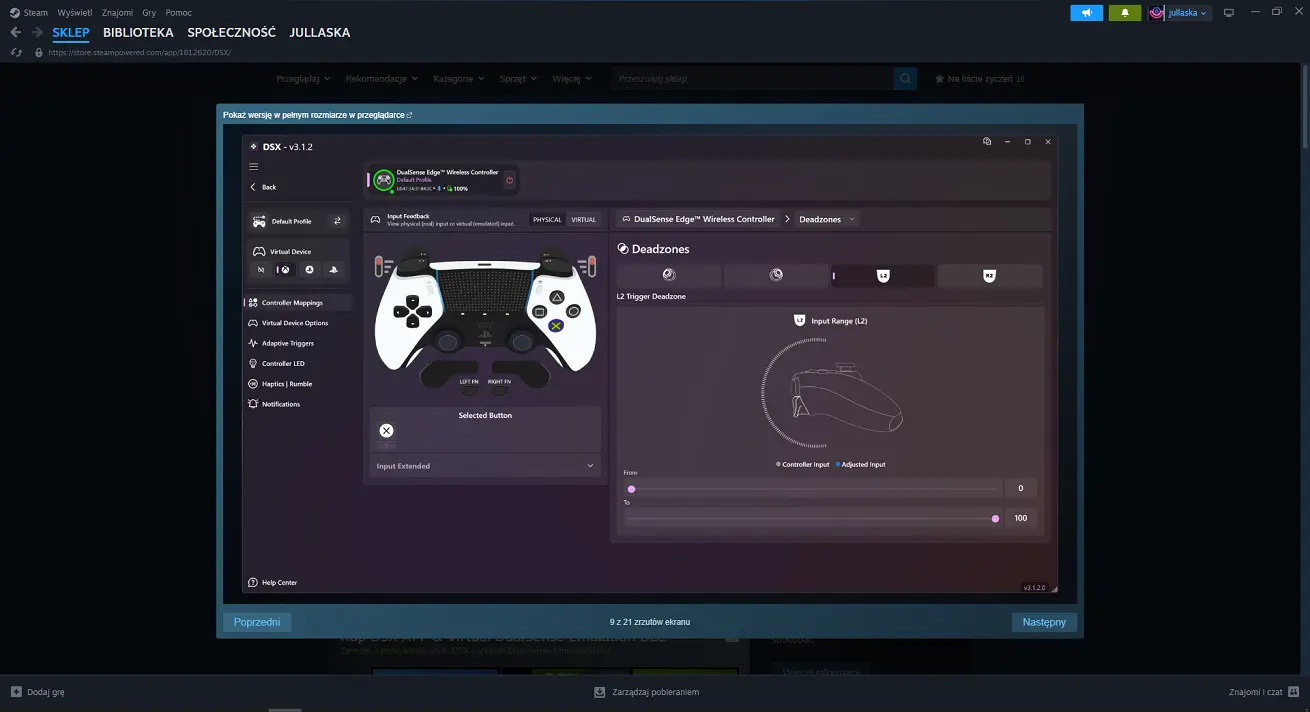Select the PlayStation virtual device icon

(333, 270)
